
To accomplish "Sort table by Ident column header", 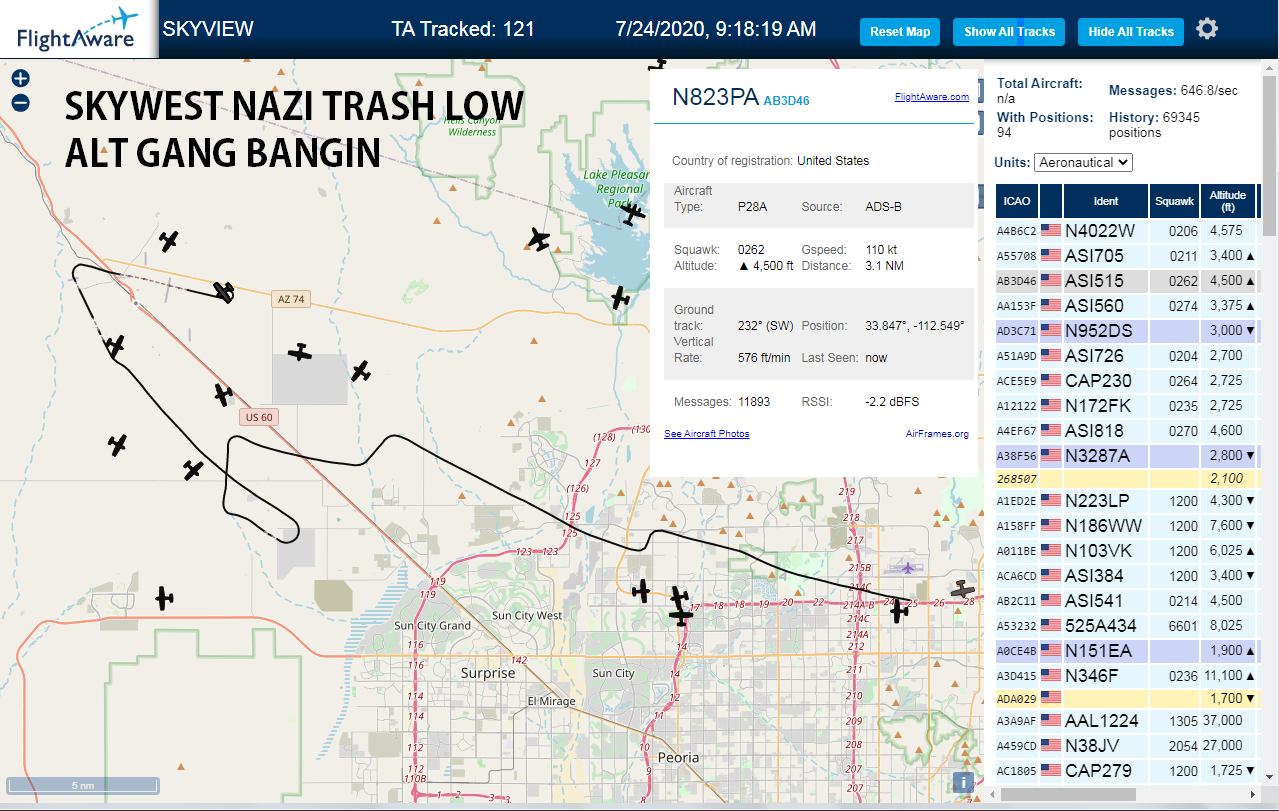I will point(1105,201).
